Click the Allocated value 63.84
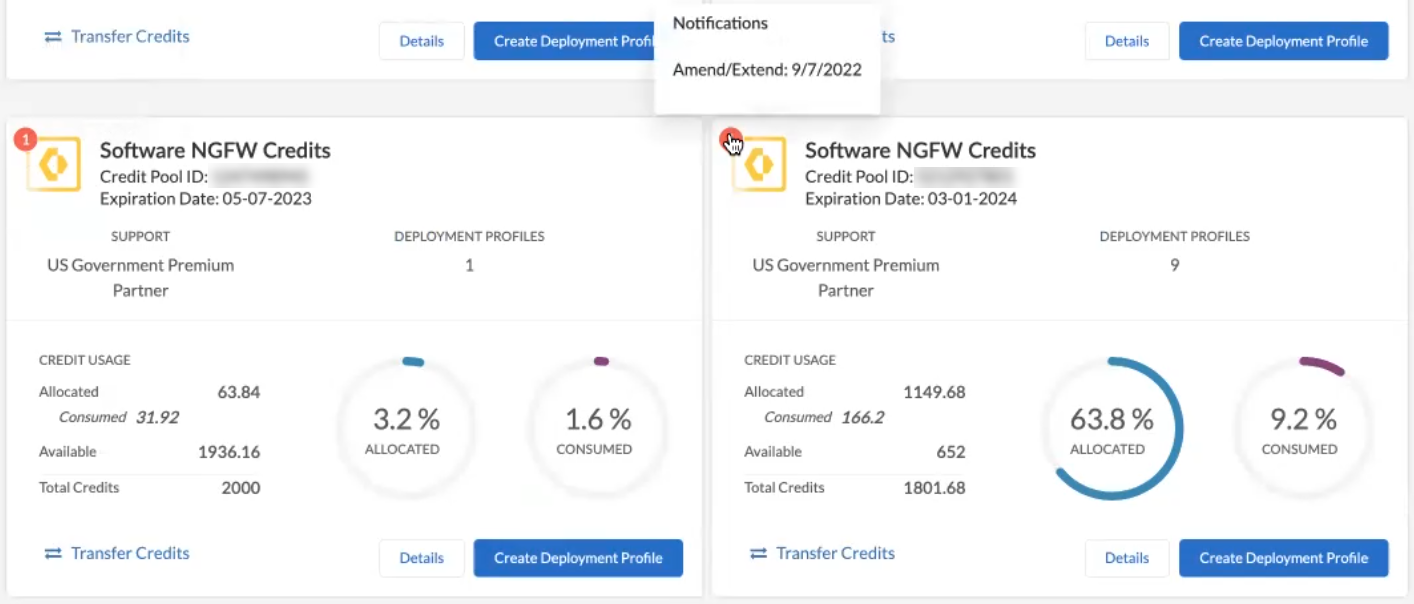 [x=239, y=392]
